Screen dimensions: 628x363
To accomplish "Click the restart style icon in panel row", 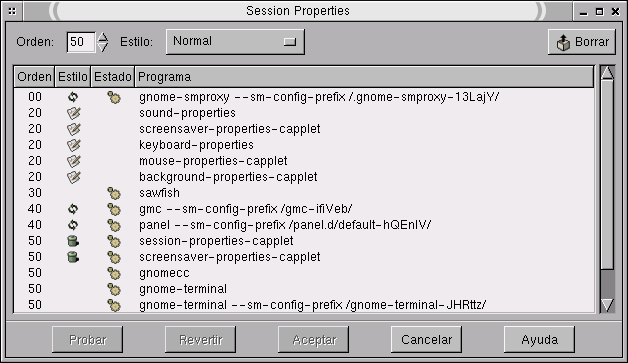I will point(73,225).
